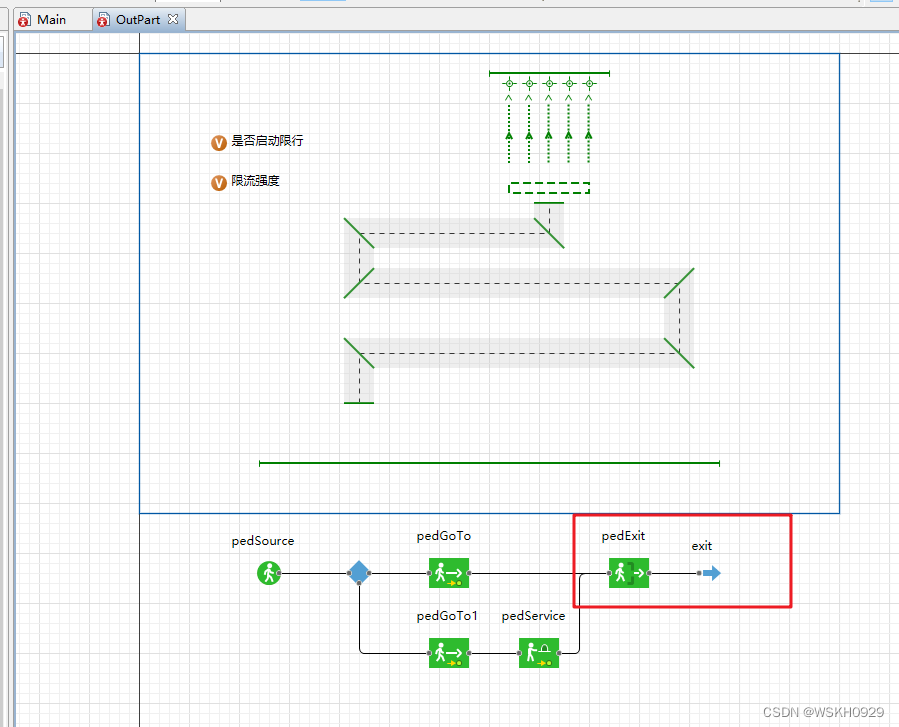
Task: Select the 是否启动限行 variable icon
Action: pos(219,143)
